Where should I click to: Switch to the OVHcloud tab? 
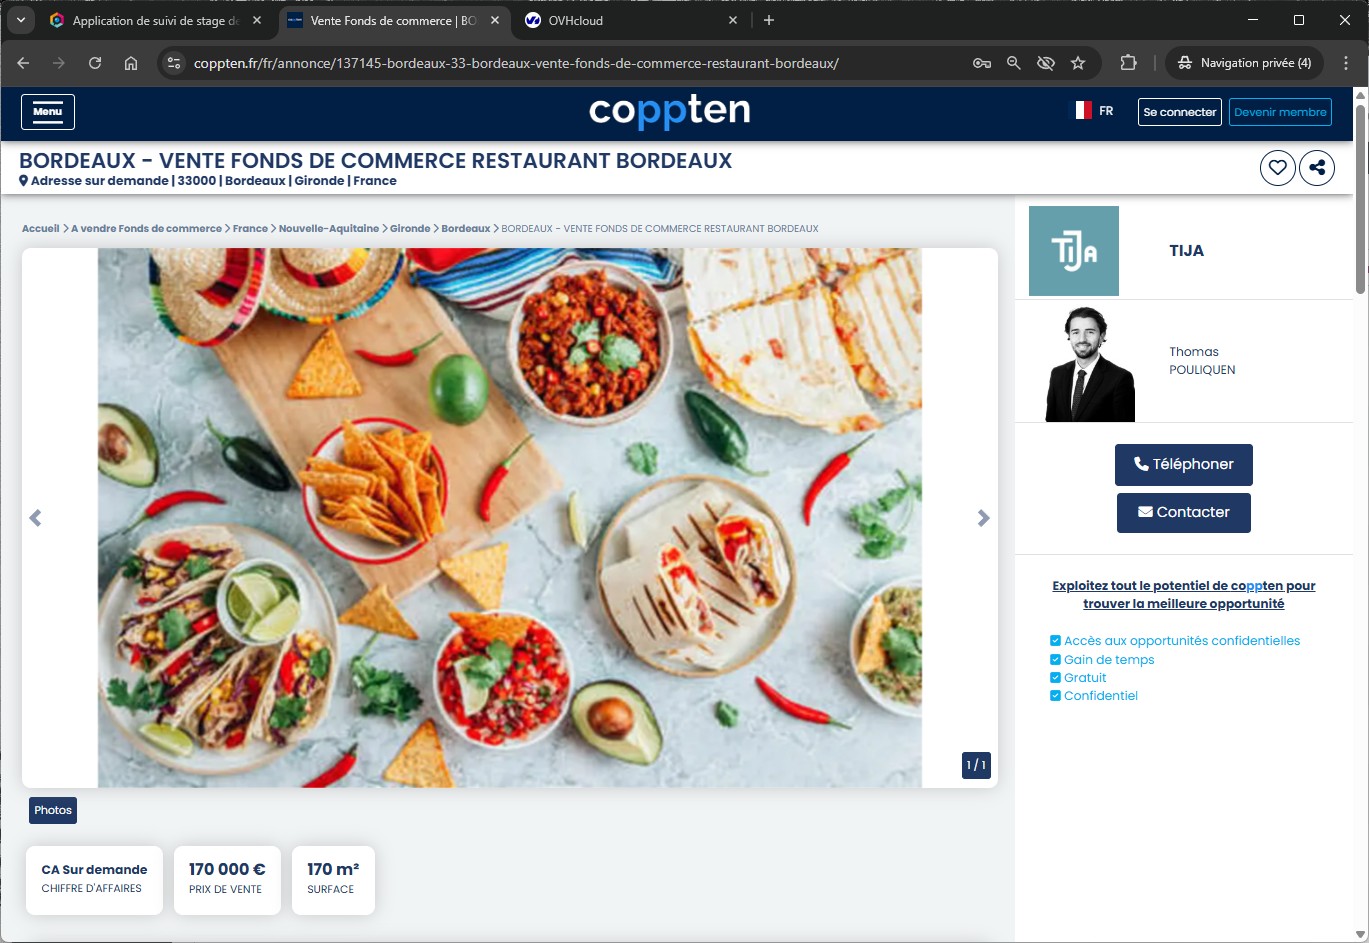630,20
